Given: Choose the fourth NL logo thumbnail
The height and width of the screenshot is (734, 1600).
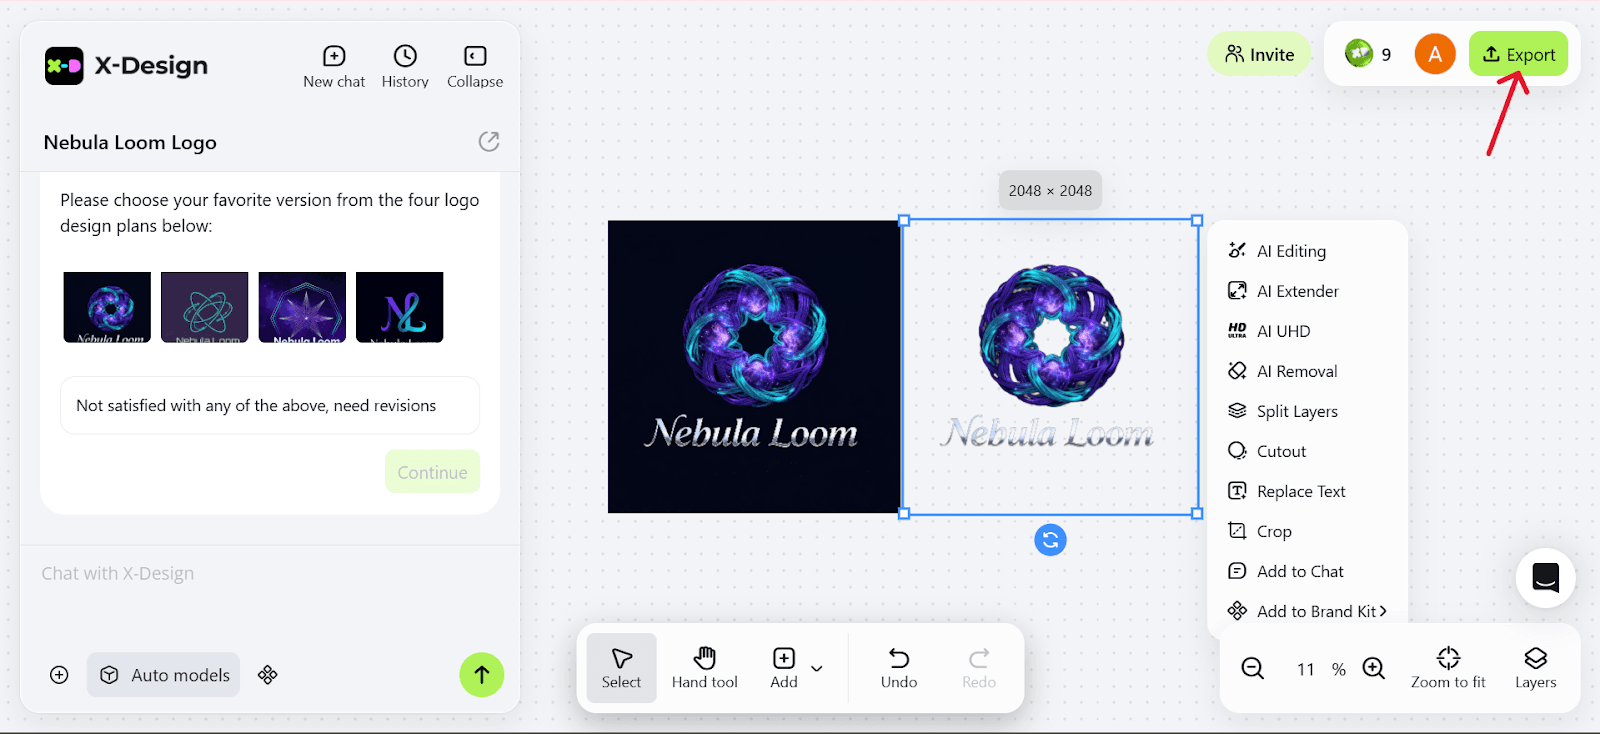Looking at the screenshot, I should [400, 307].
